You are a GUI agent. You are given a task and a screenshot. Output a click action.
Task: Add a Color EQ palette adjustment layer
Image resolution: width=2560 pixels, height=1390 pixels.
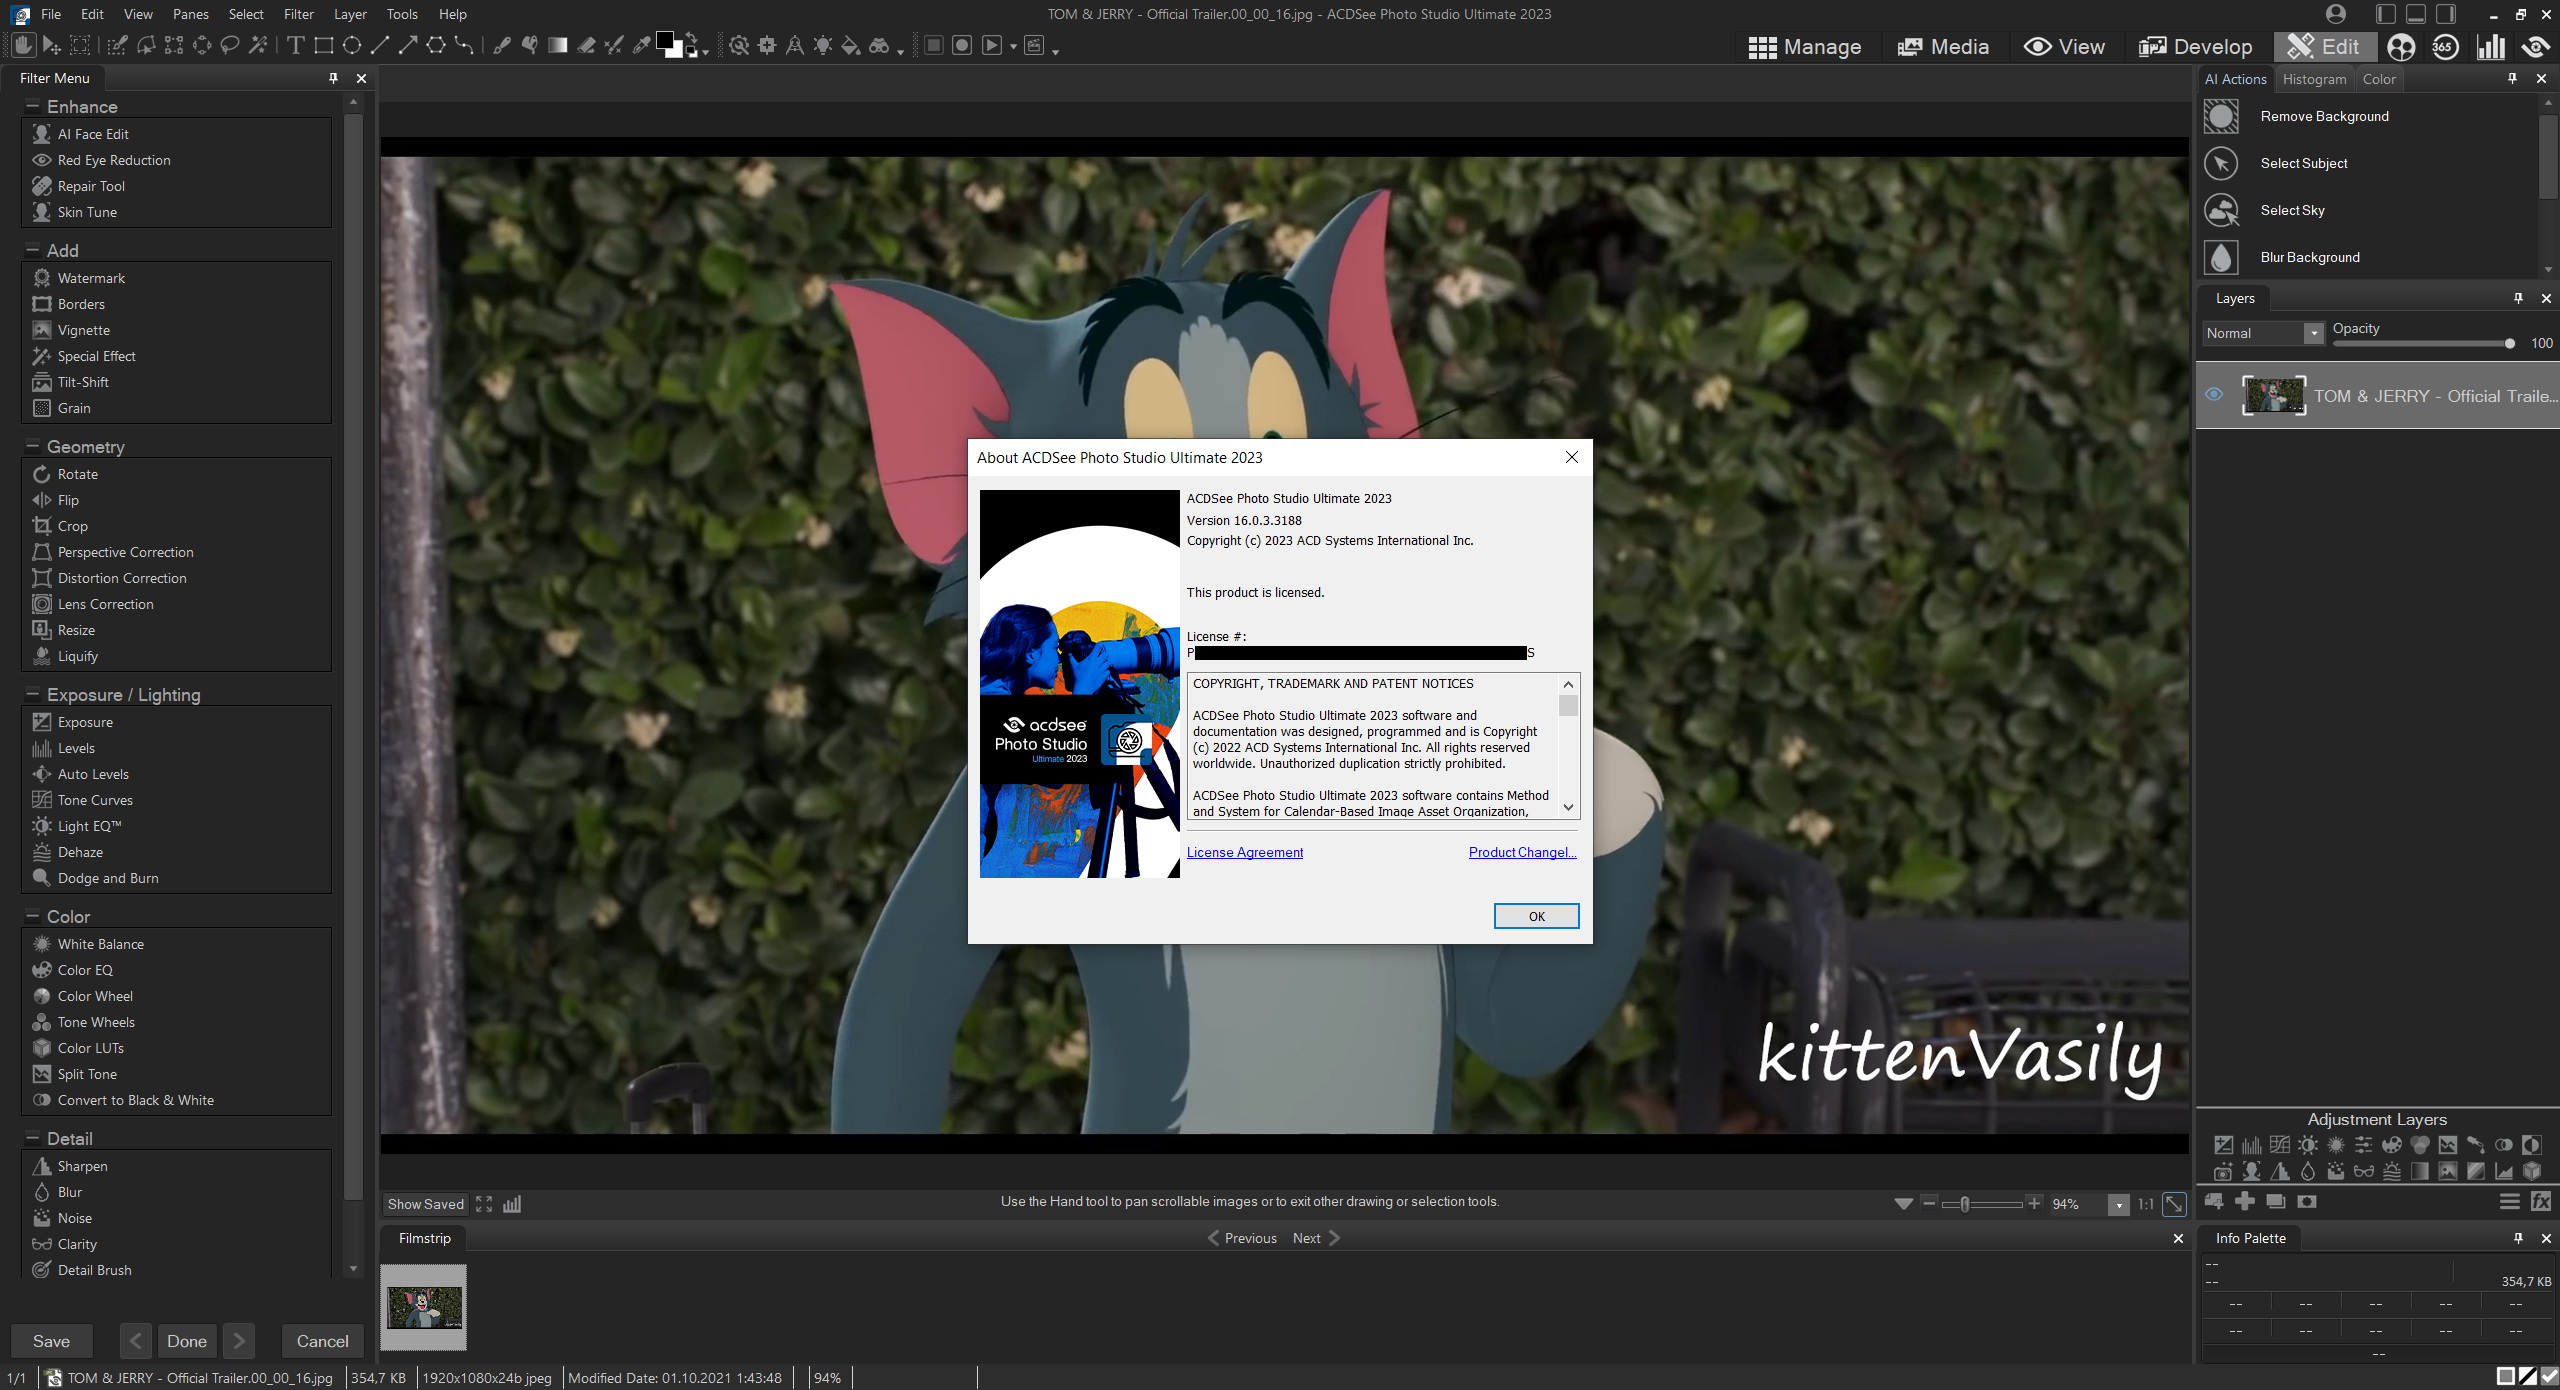click(2391, 1145)
